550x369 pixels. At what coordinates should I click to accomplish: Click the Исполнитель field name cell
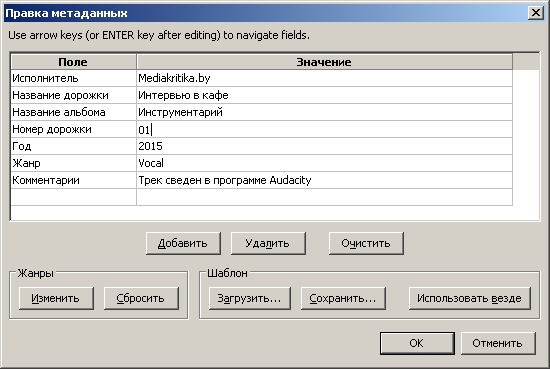(x=74, y=78)
